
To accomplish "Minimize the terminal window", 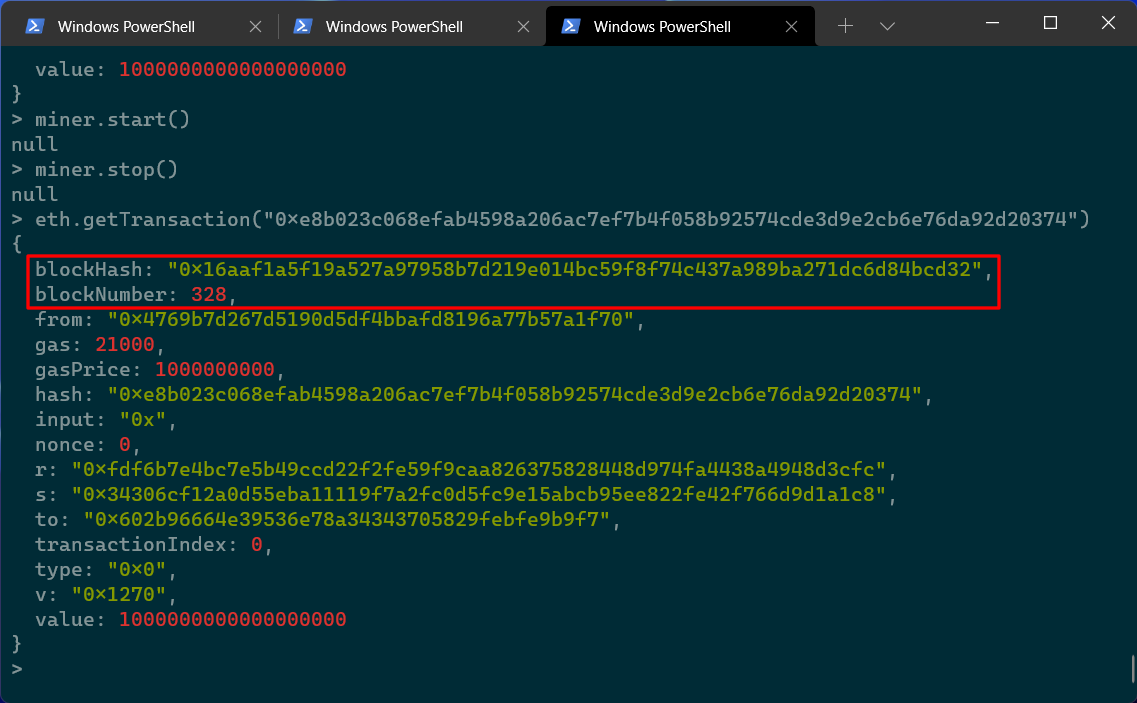I will 991,21.
